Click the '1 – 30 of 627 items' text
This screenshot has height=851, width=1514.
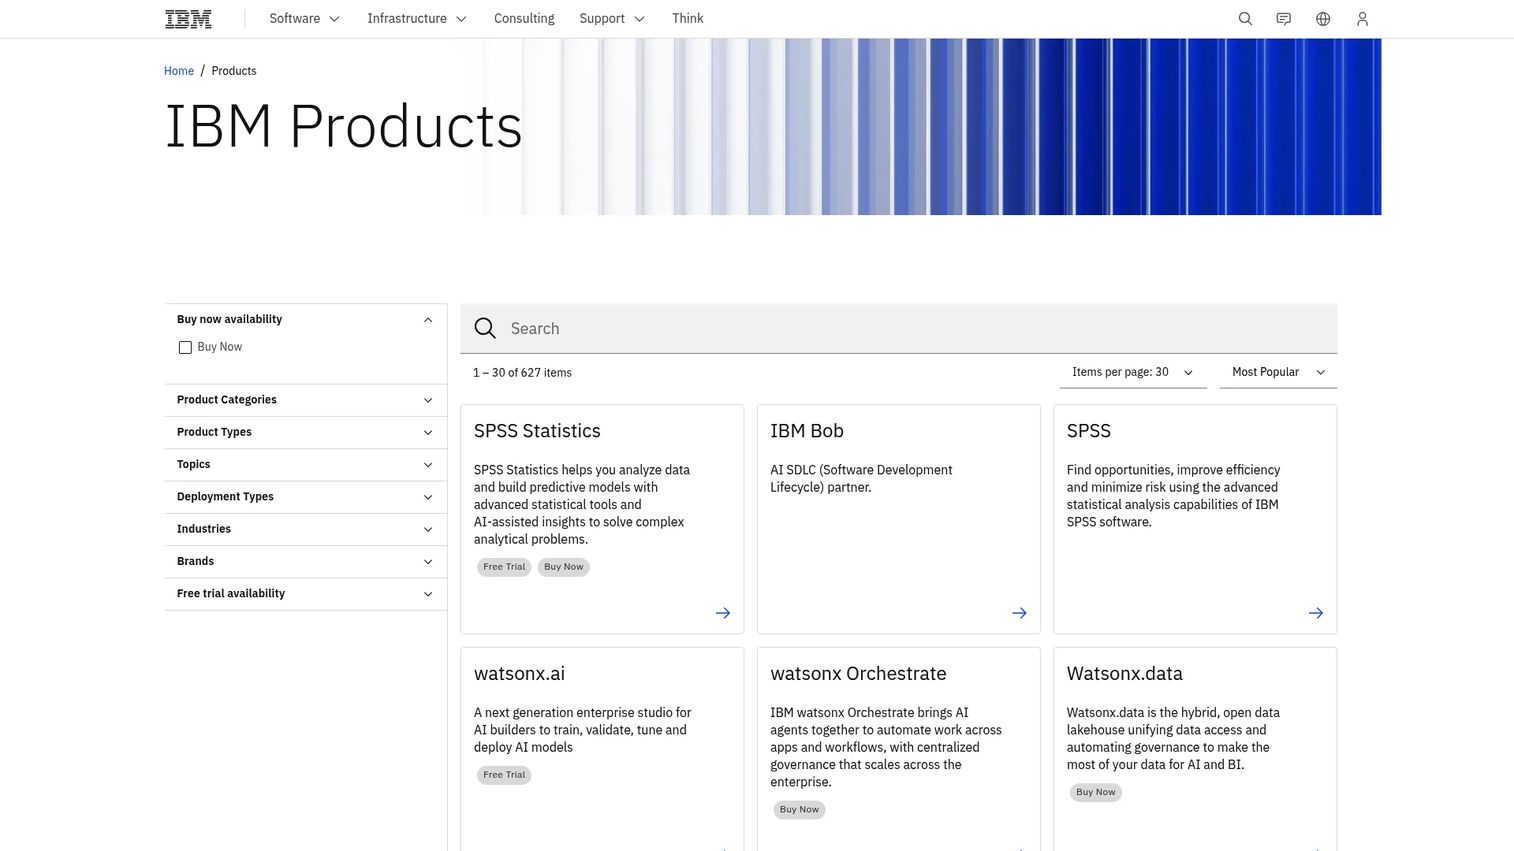[x=522, y=373]
